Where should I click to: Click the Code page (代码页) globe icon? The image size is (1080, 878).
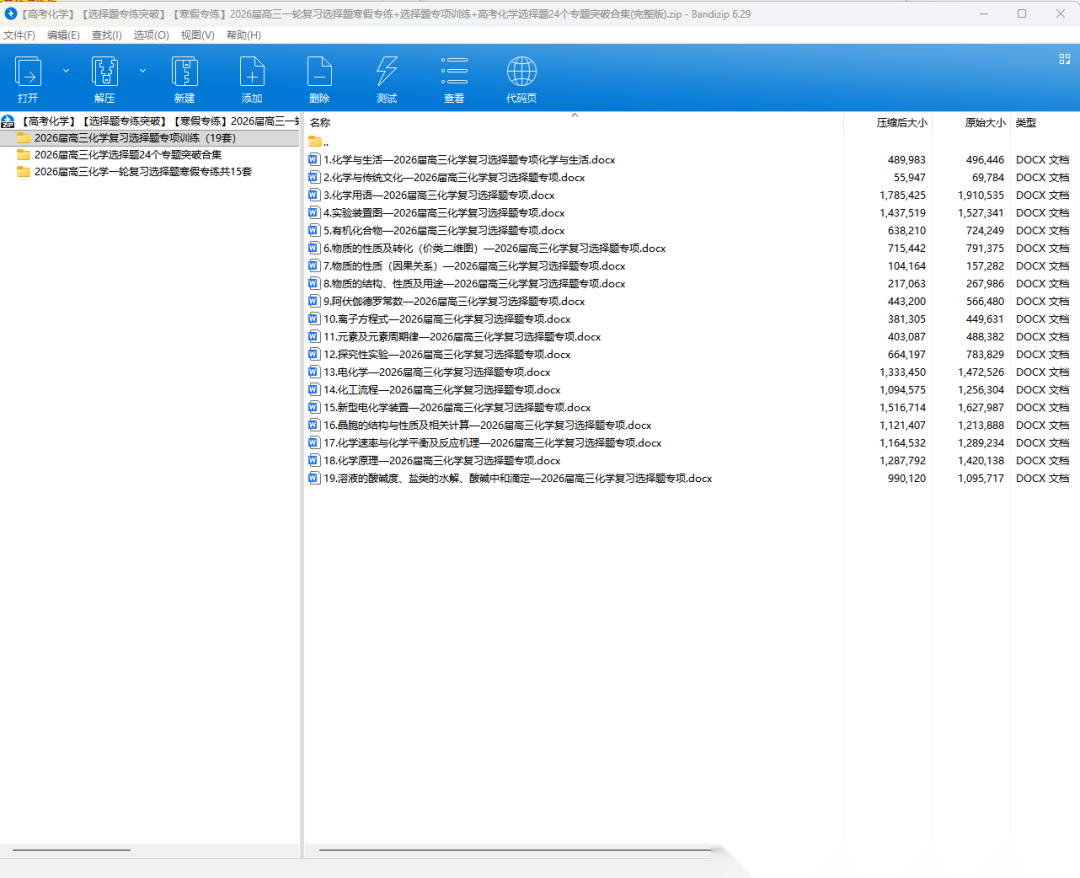coord(521,72)
